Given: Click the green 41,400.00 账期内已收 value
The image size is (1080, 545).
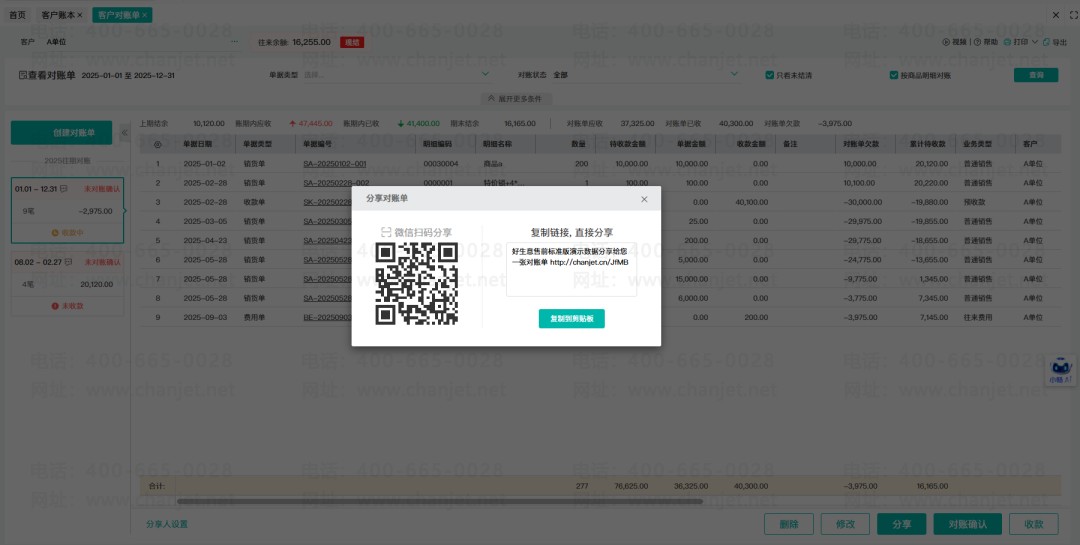Looking at the screenshot, I should point(423,124).
